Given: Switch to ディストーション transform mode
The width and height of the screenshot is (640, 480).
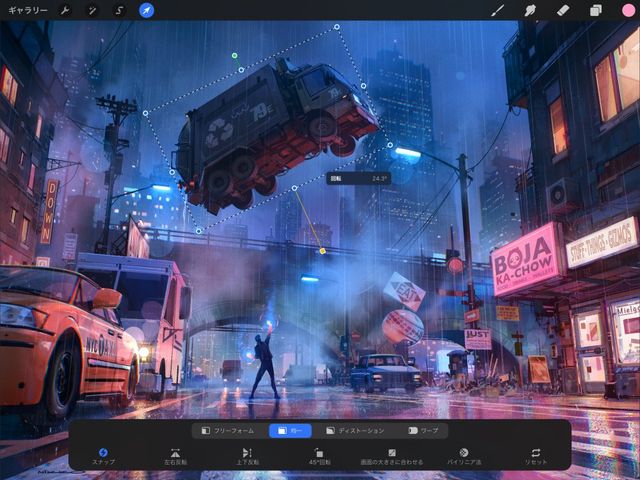Looking at the screenshot, I should coord(355,431).
